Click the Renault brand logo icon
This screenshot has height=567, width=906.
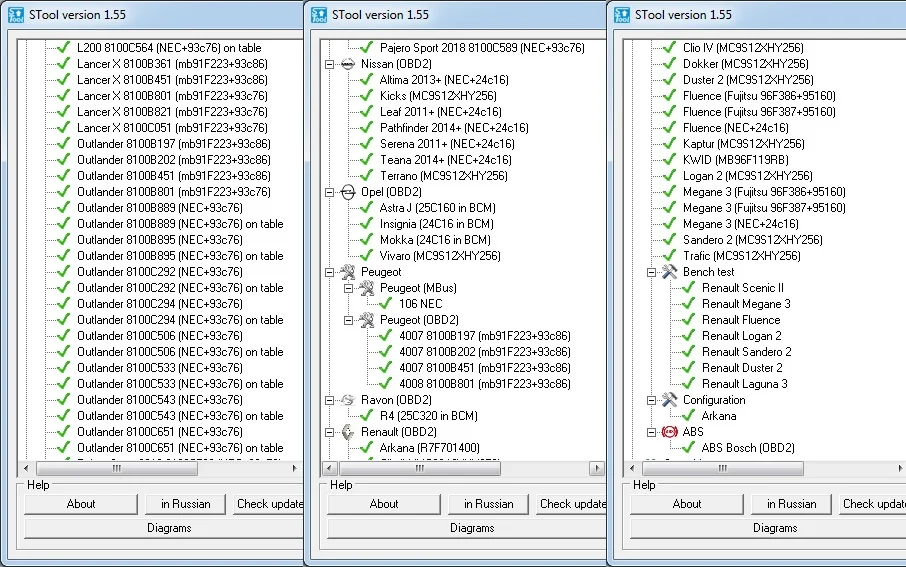[x=348, y=432]
